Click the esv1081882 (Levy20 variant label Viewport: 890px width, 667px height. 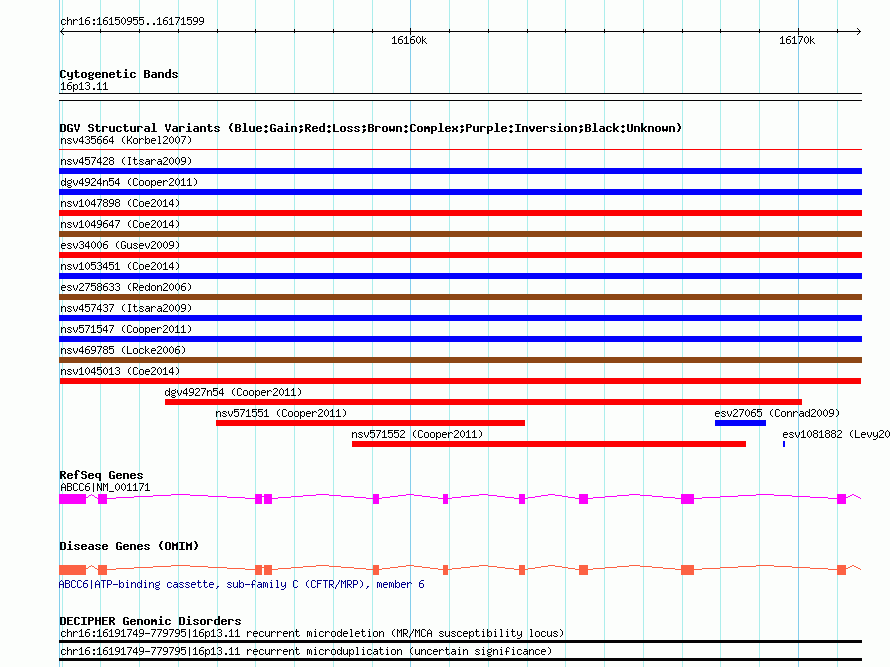pyautogui.click(x=836, y=434)
